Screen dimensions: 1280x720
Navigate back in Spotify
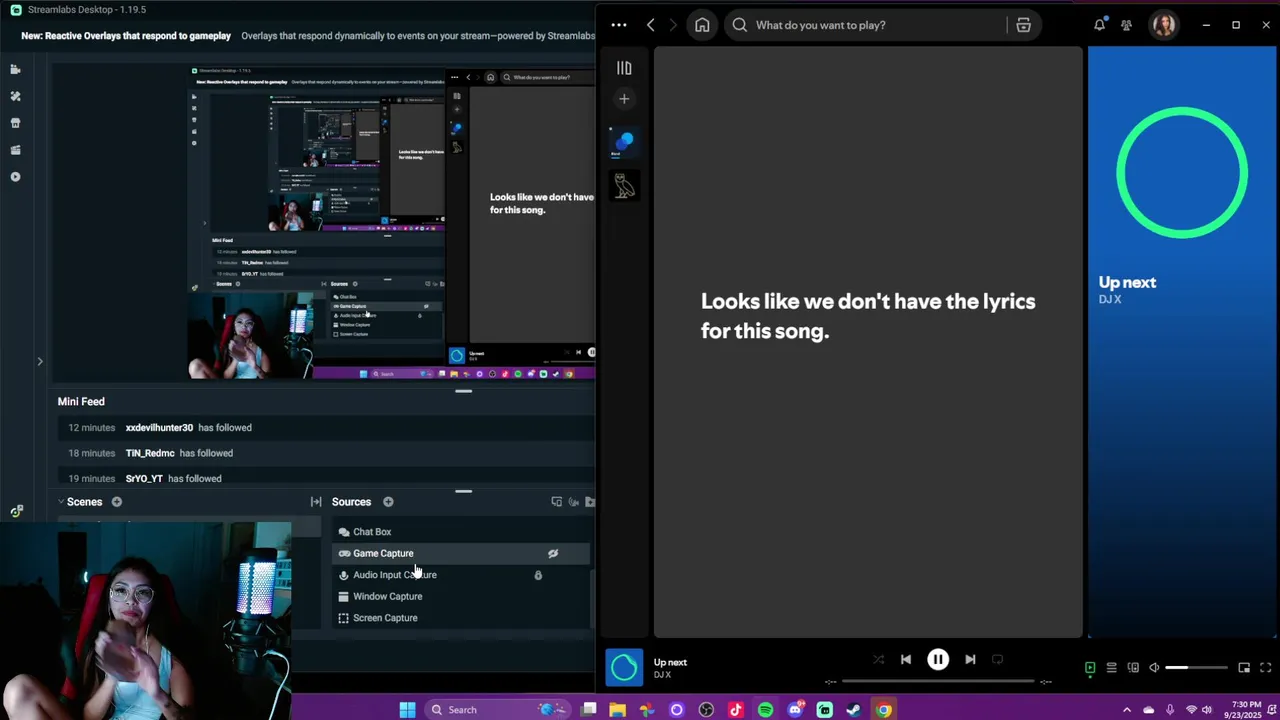(x=651, y=25)
